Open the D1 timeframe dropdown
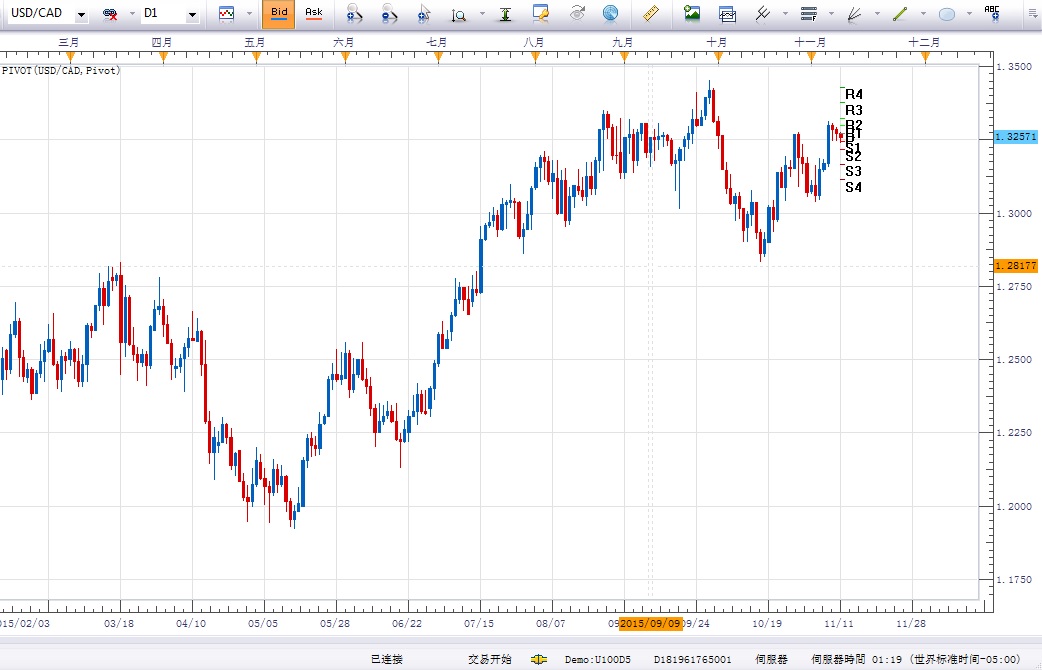This screenshot has width=1042, height=670. [x=192, y=14]
